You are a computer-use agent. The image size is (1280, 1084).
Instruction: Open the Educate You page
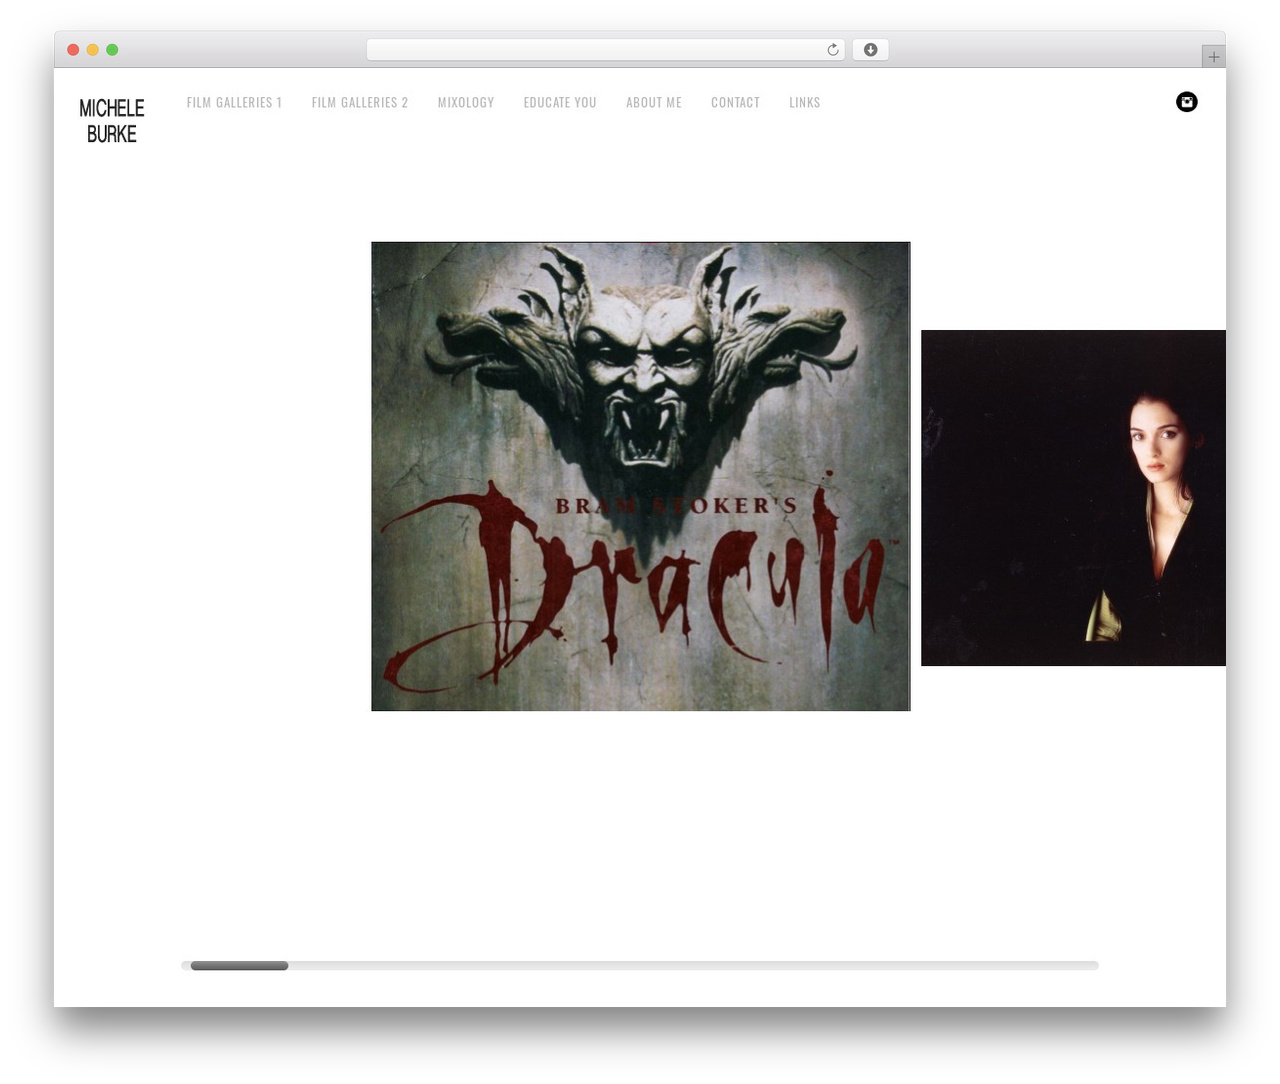pos(560,102)
